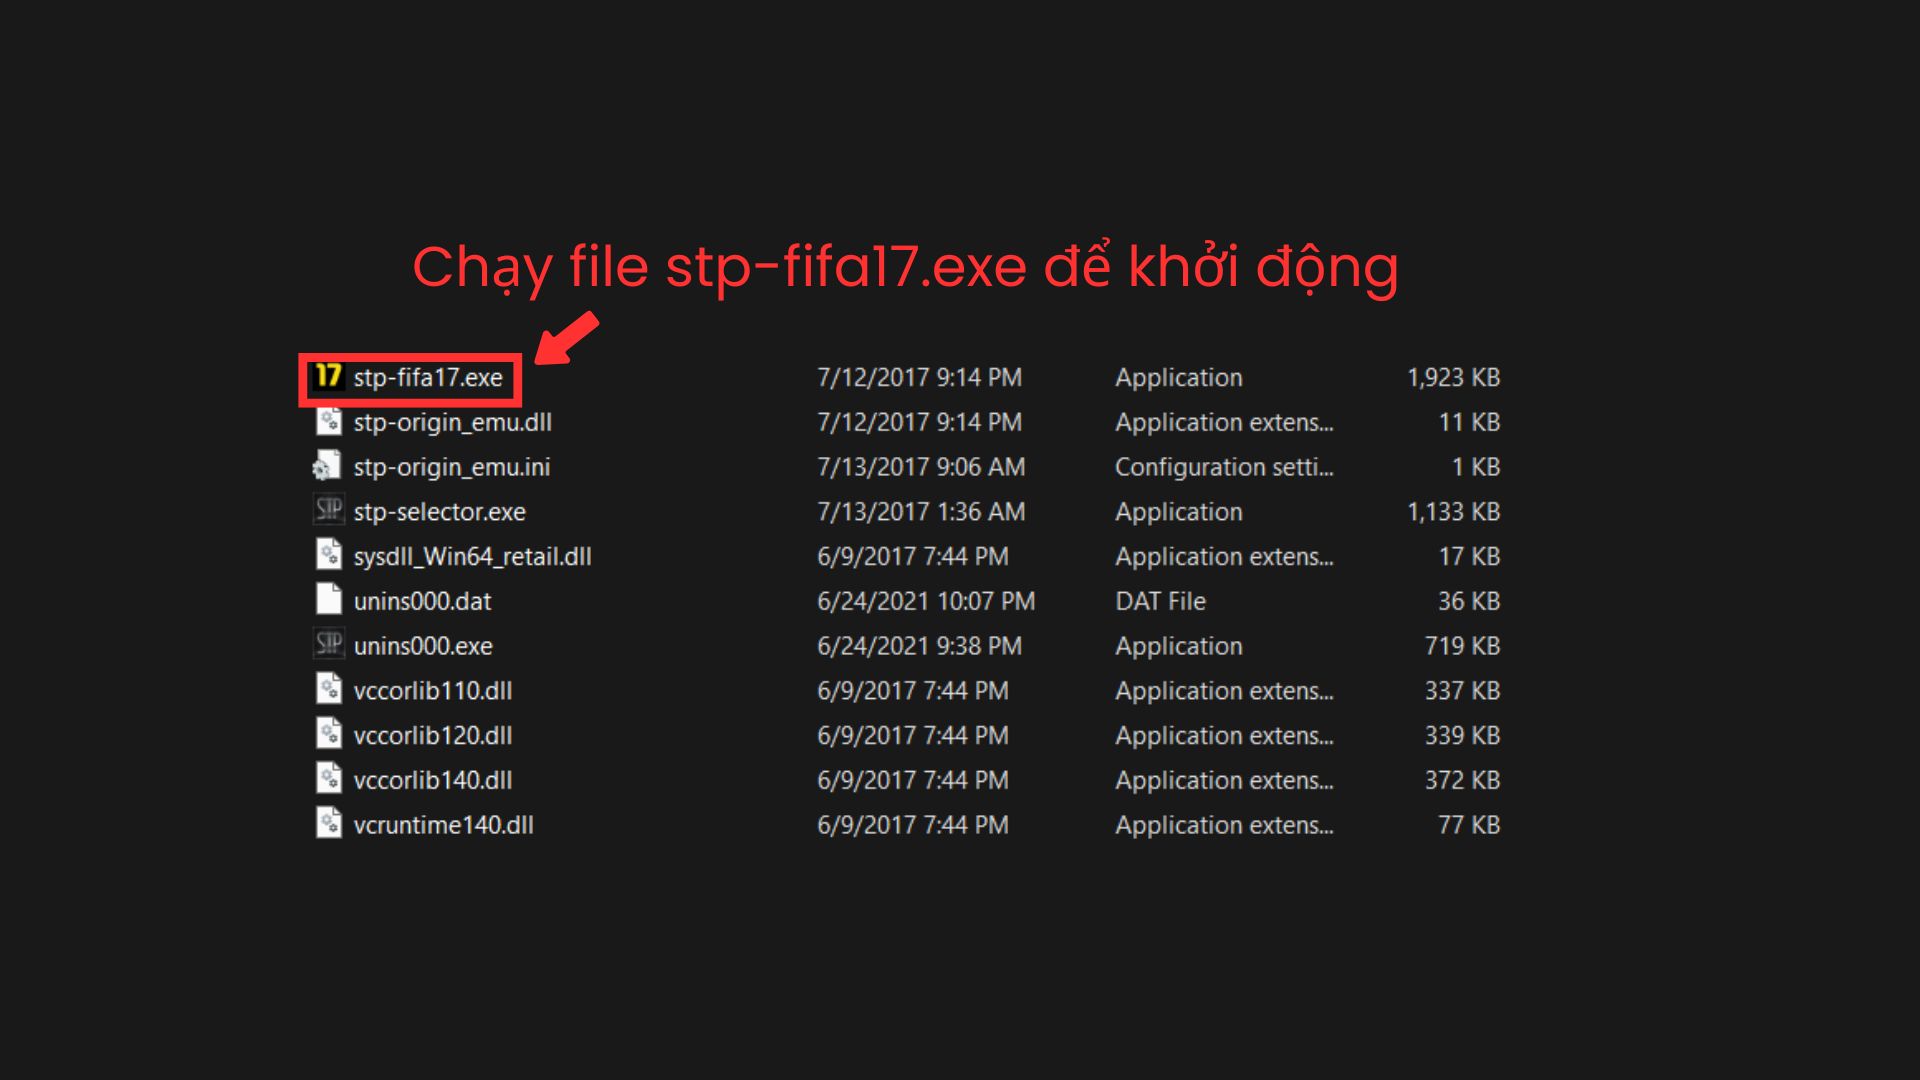Click the DAT File type cell

point(1161,601)
